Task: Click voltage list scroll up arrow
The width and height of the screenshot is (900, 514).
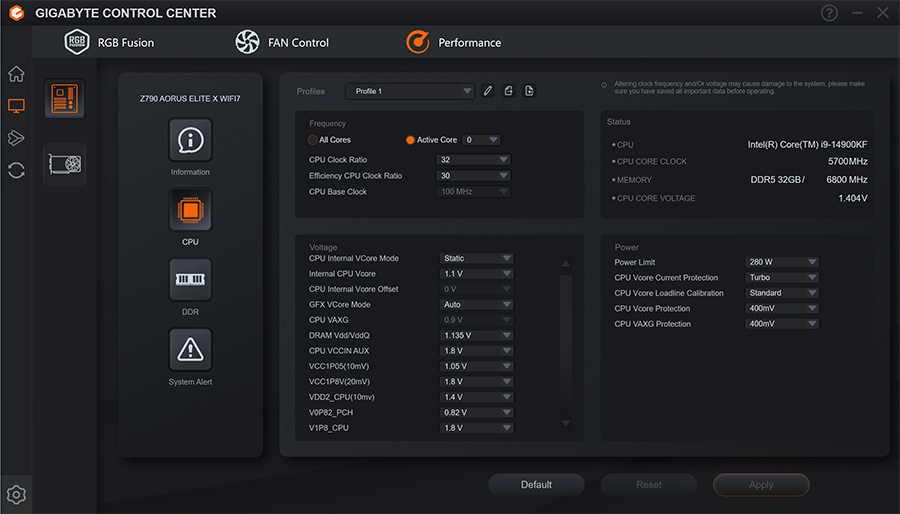Action: pos(565,263)
